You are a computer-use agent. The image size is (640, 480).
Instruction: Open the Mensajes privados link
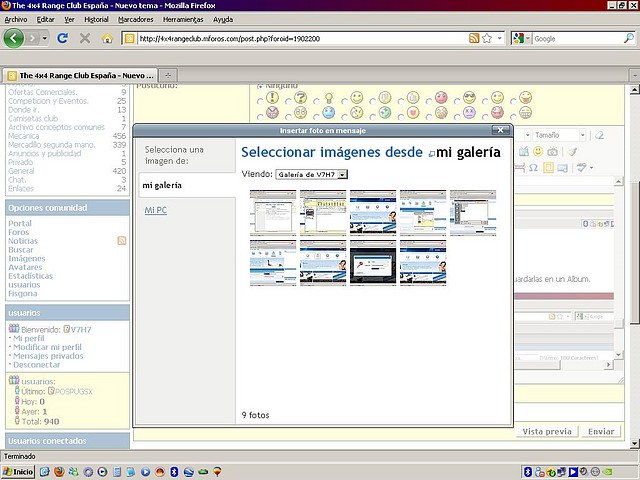(48, 356)
